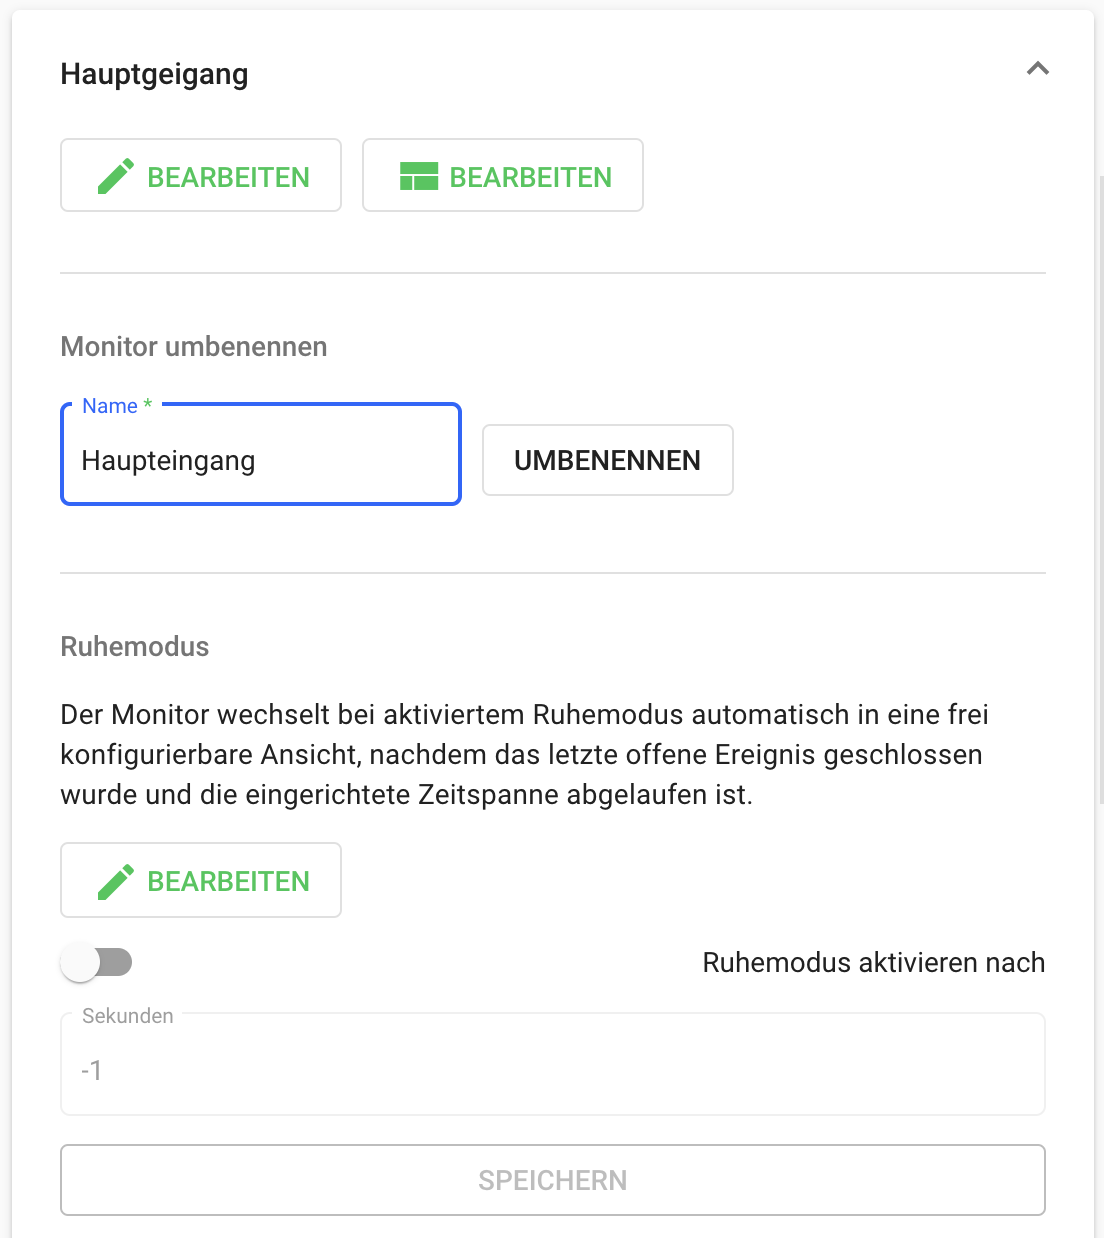This screenshot has height=1238, width=1104.
Task: Toggle the Ruhemodus activation switch
Action: 96,963
